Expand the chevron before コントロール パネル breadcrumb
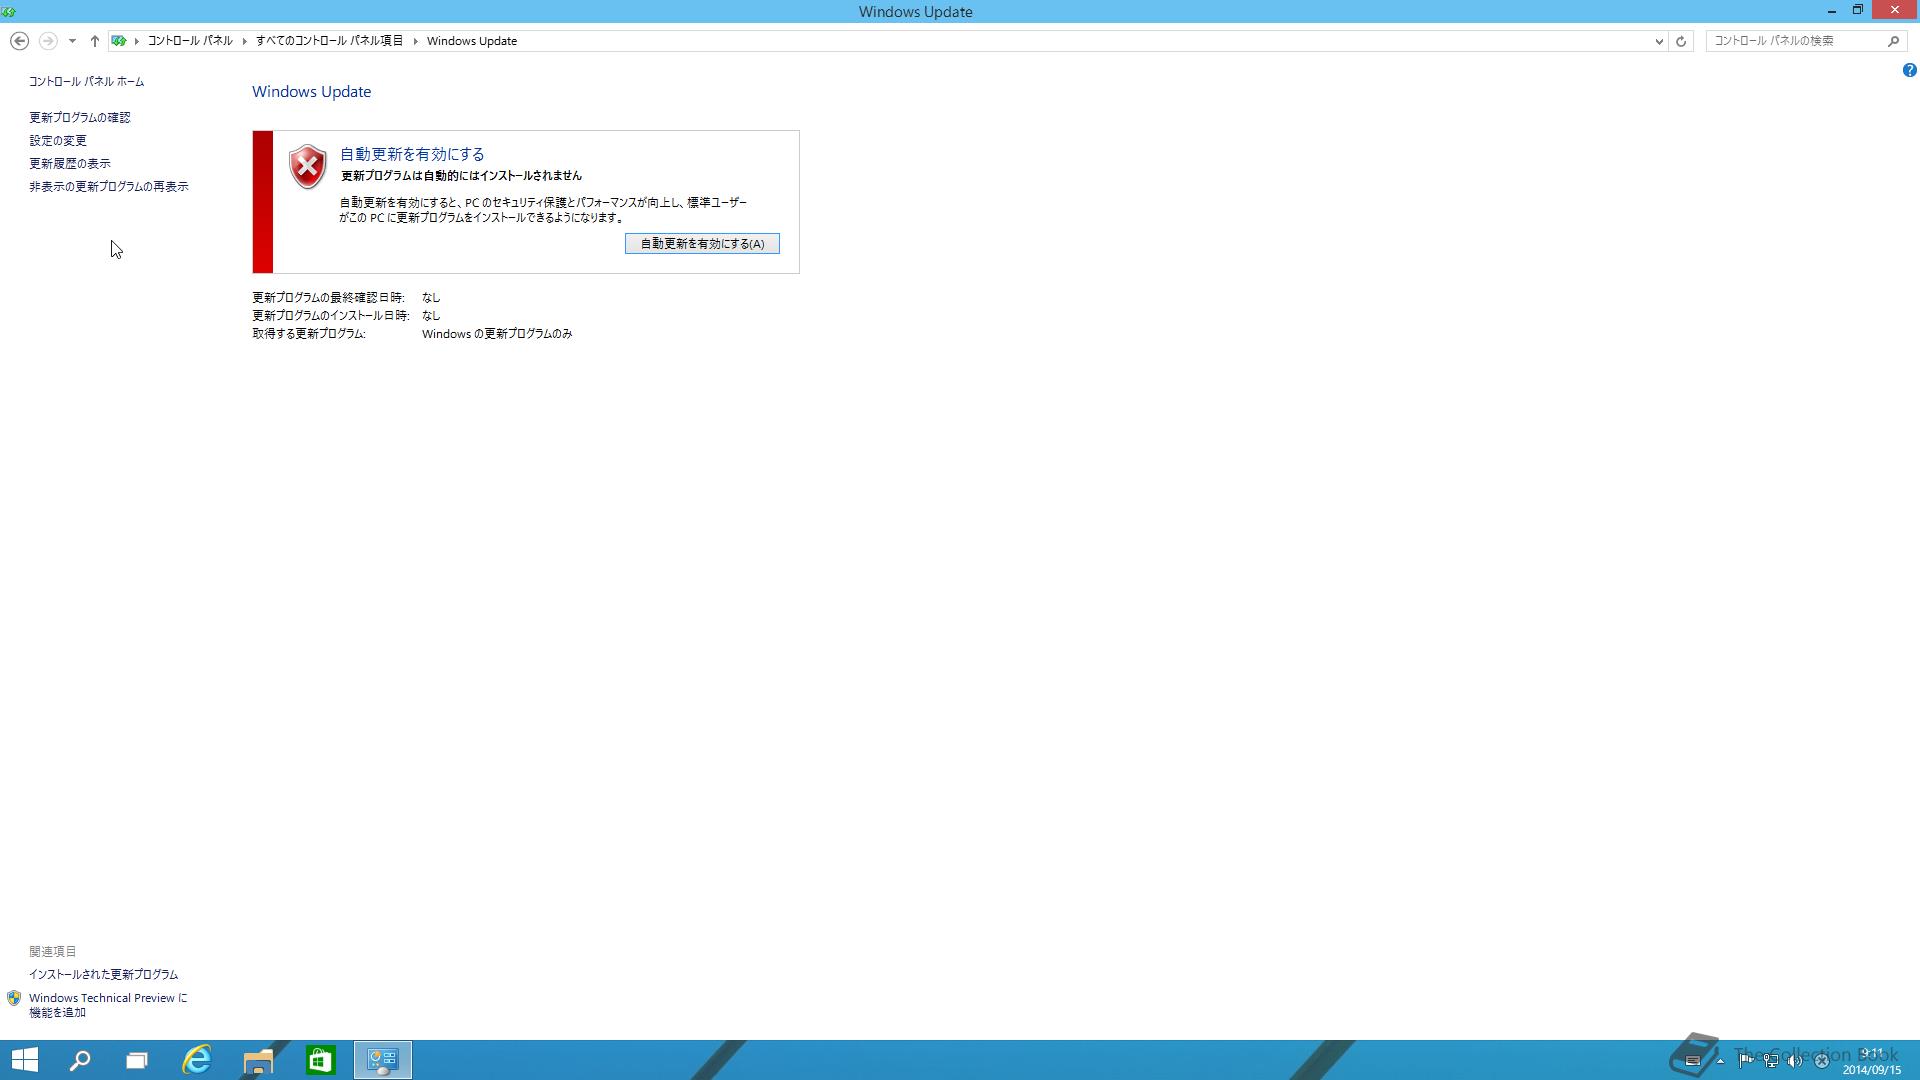1920x1080 pixels. [x=137, y=41]
